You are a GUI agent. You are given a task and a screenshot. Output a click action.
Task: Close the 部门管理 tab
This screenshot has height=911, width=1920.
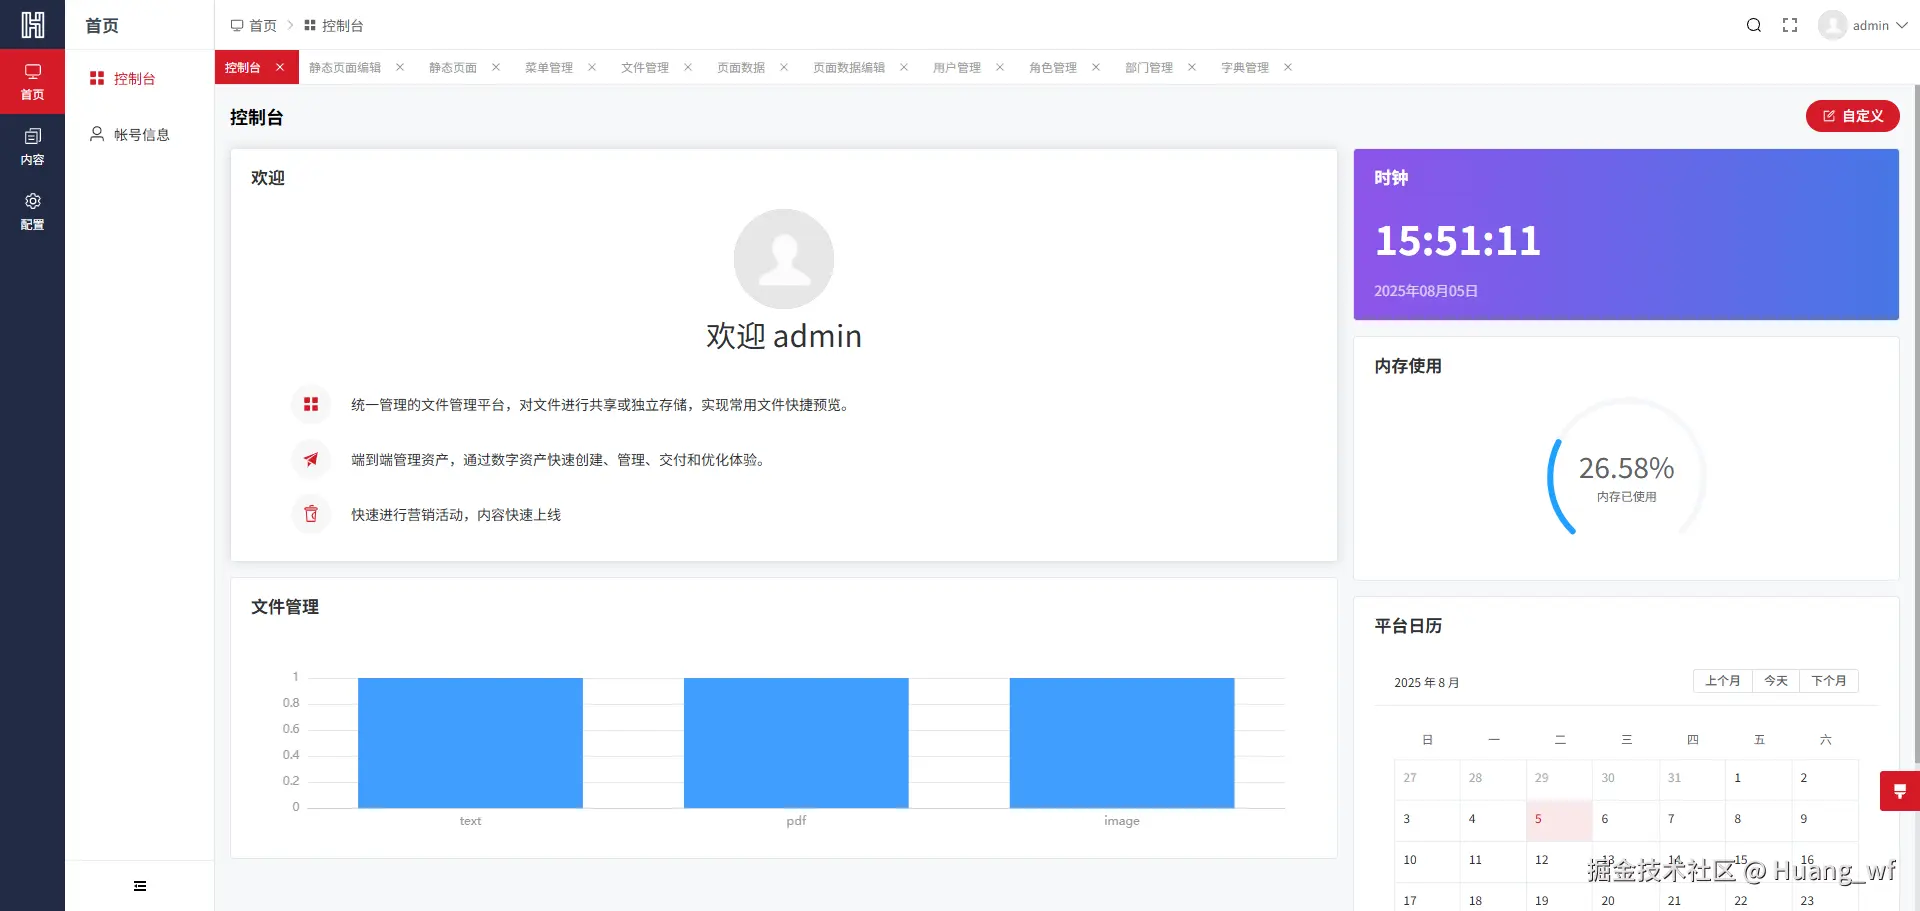click(x=1192, y=67)
